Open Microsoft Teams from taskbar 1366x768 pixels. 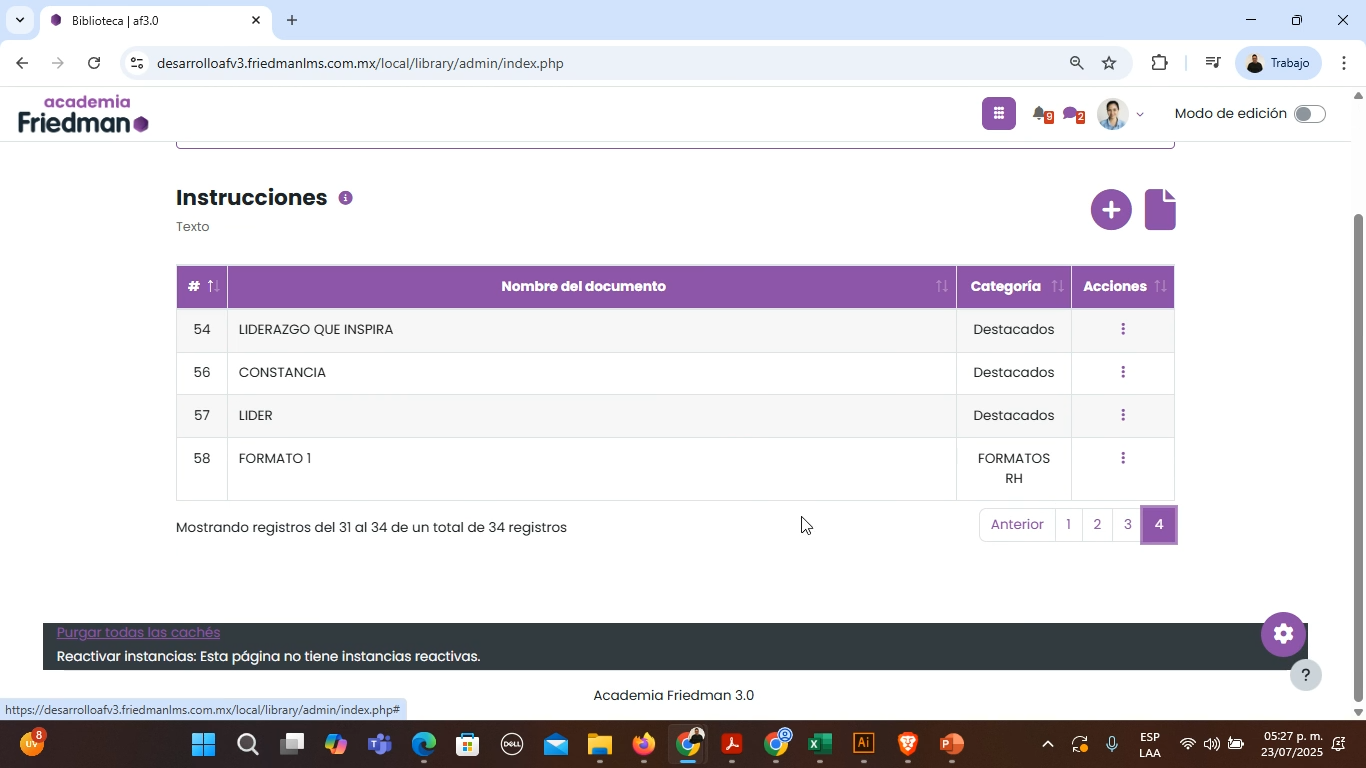pyautogui.click(x=379, y=745)
